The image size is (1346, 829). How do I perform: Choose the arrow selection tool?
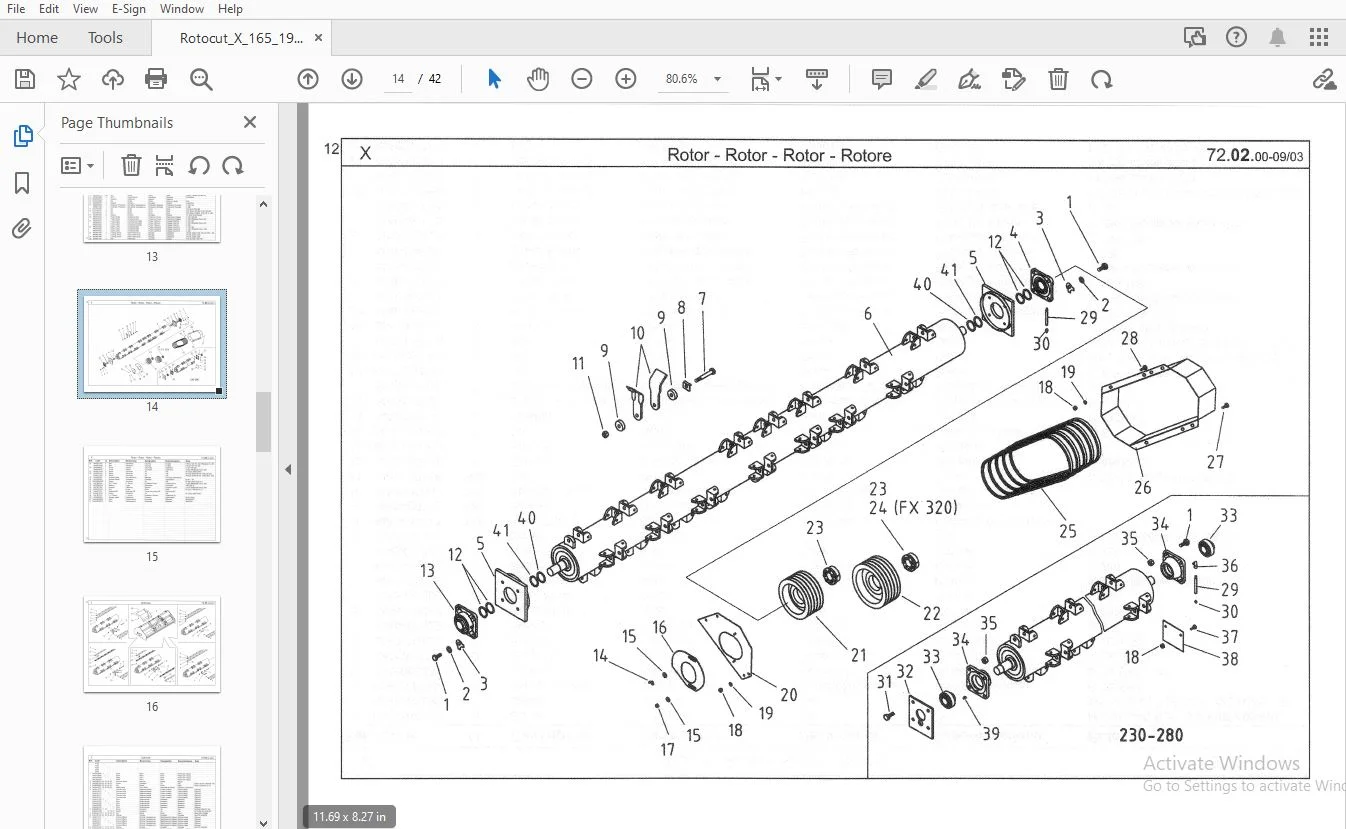[x=494, y=79]
